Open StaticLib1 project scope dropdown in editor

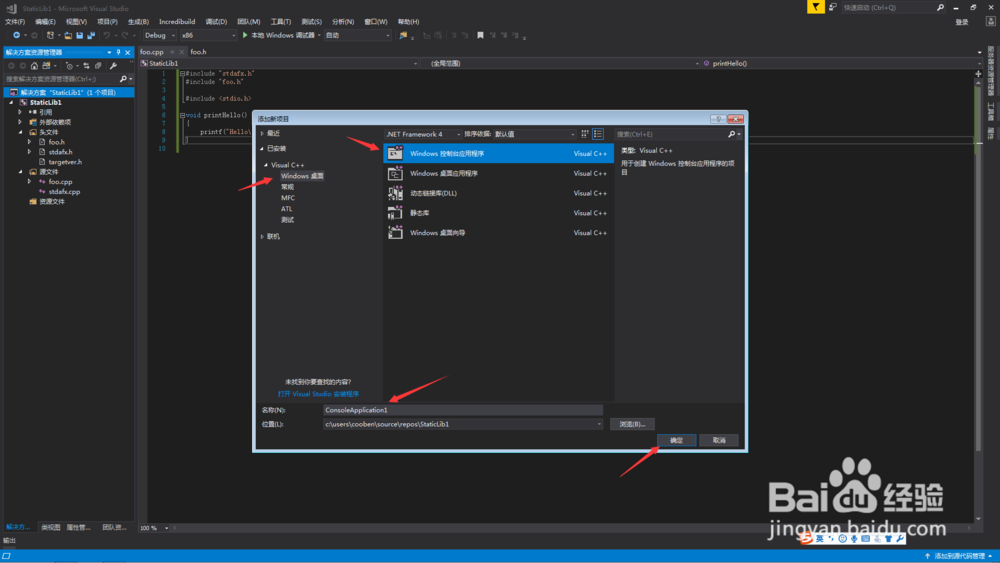tap(415, 64)
